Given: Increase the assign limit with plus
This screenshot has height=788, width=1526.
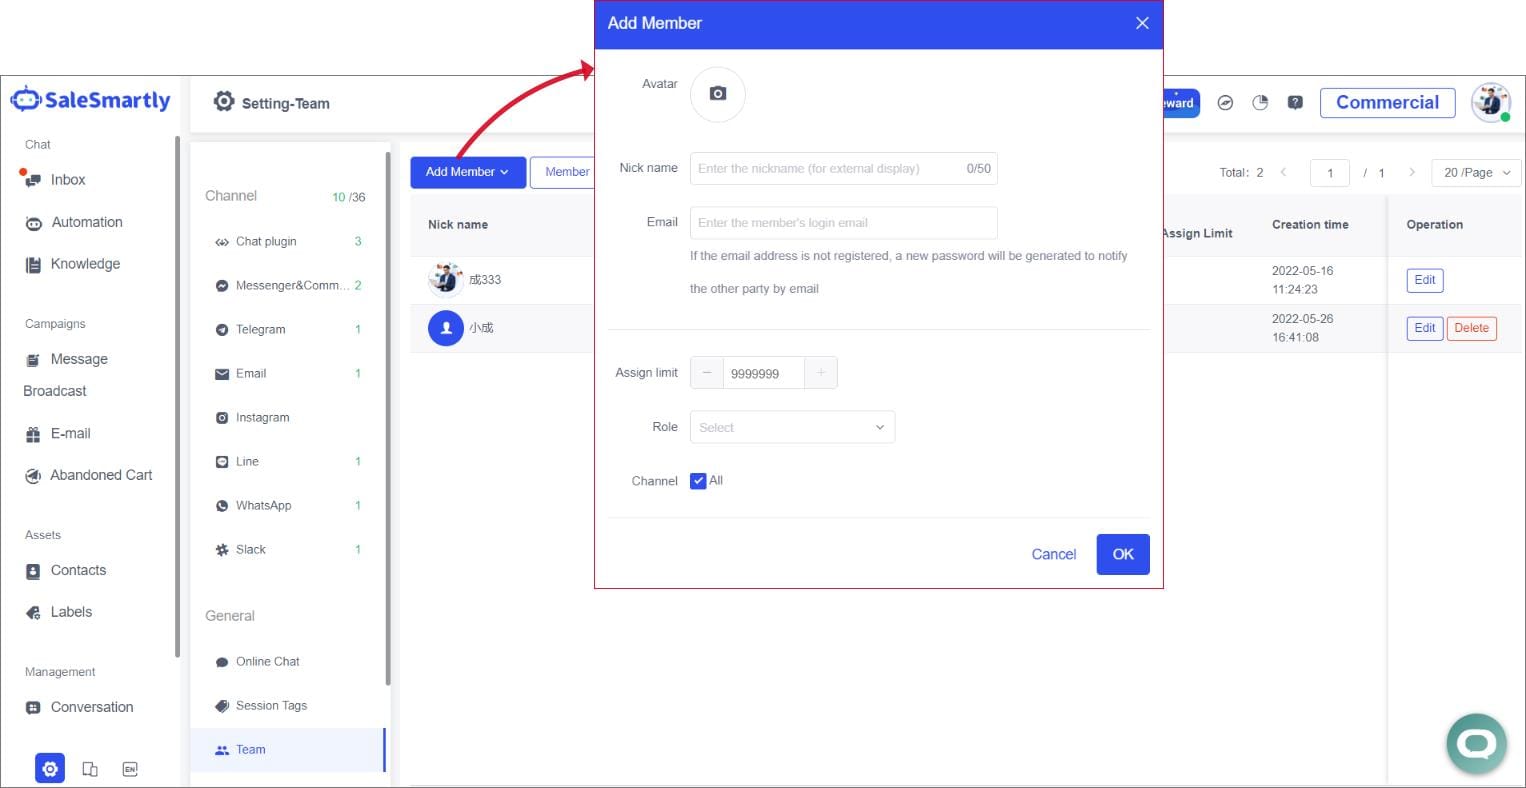Looking at the screenshot, I should tap(821, 373).
